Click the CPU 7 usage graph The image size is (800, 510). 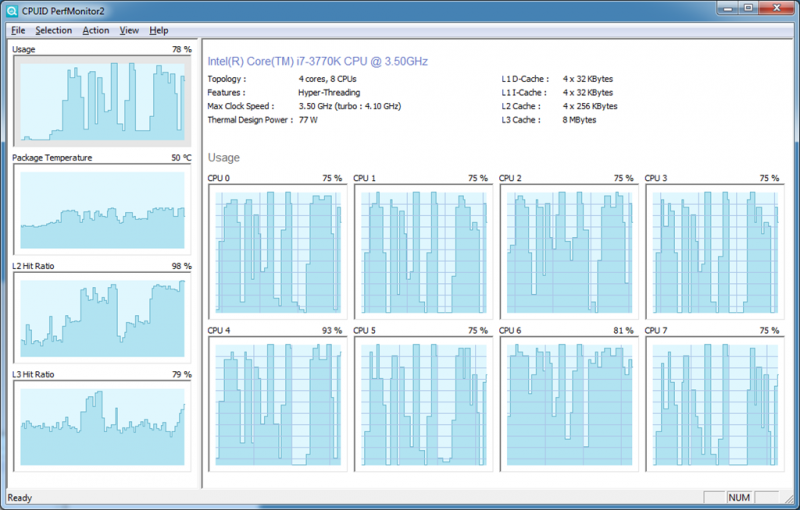click(x=712, y=404)
